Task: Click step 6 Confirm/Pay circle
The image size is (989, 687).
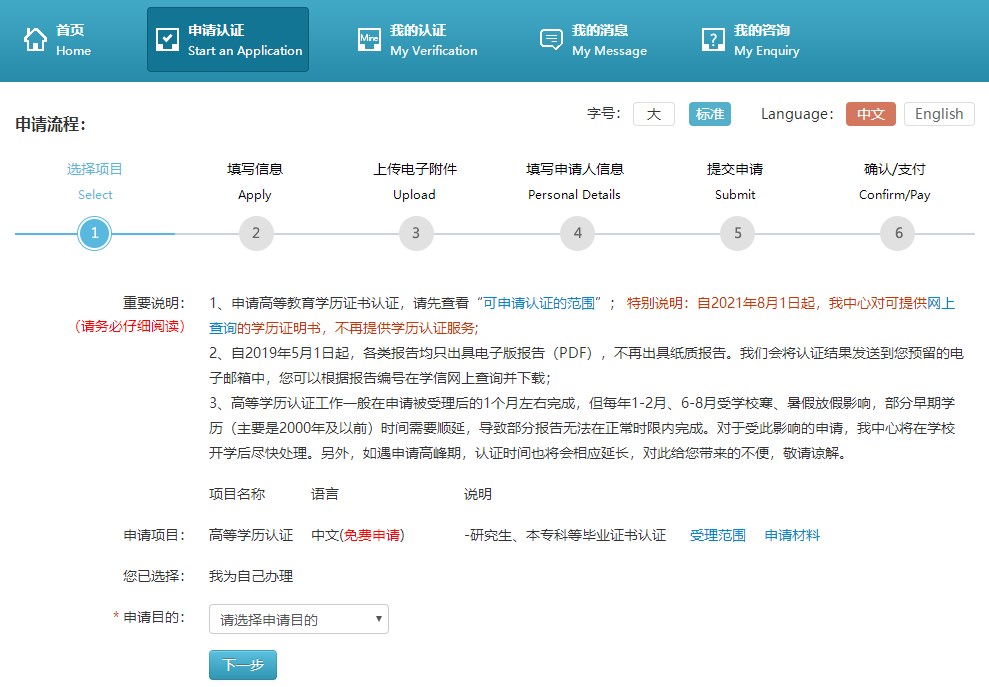Action: coord(898,234)
